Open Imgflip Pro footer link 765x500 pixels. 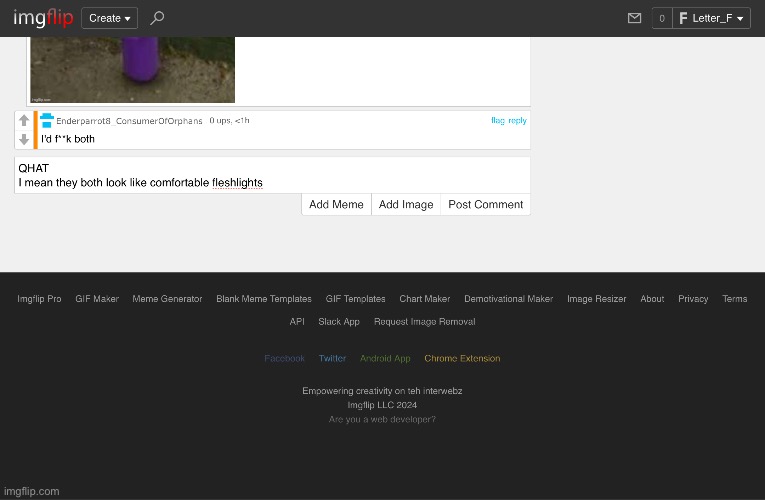pyautogui.click(x=40, y=299)
